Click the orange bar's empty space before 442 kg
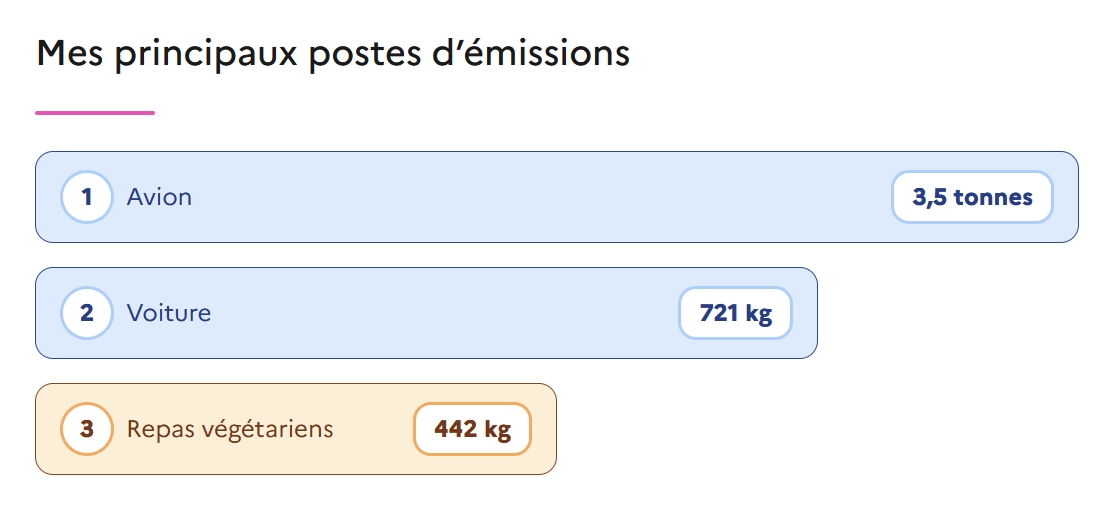The image size is (1102, 514). pyautogui.click(x=375, y=429)
